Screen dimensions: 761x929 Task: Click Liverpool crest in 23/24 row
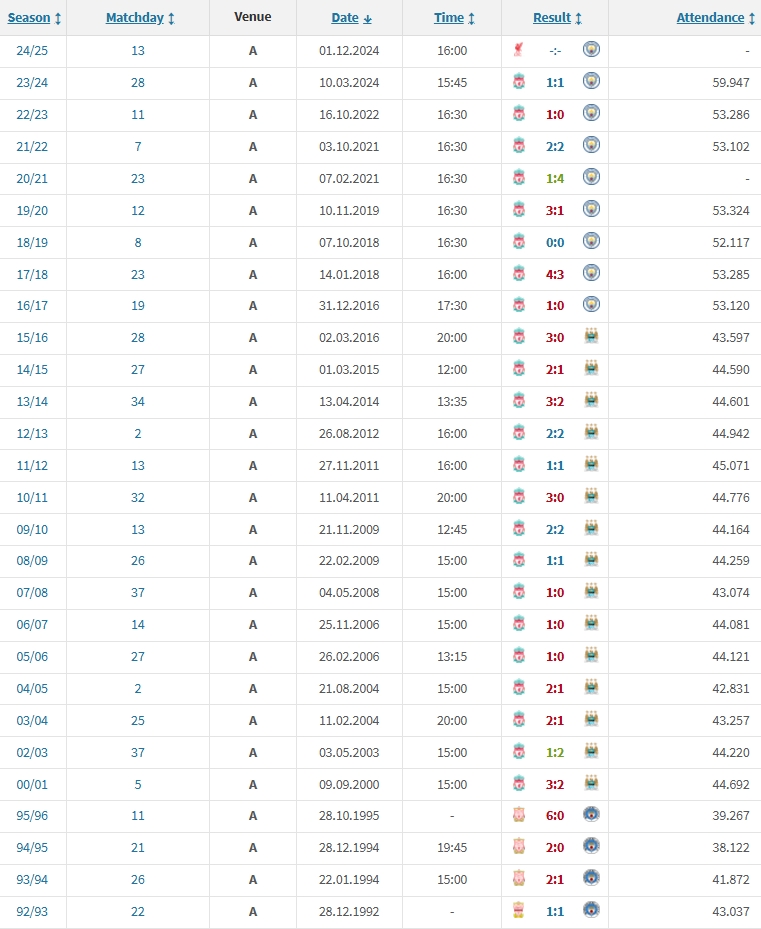(x=518, y=82)
